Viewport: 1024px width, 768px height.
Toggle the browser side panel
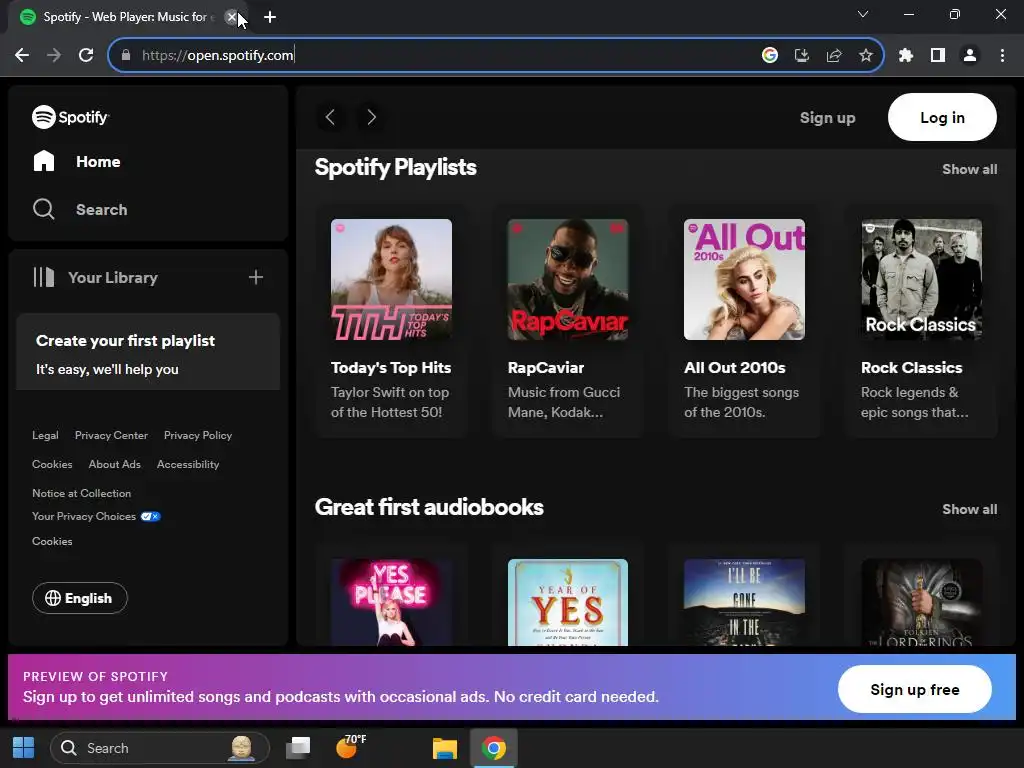(938, 56)
